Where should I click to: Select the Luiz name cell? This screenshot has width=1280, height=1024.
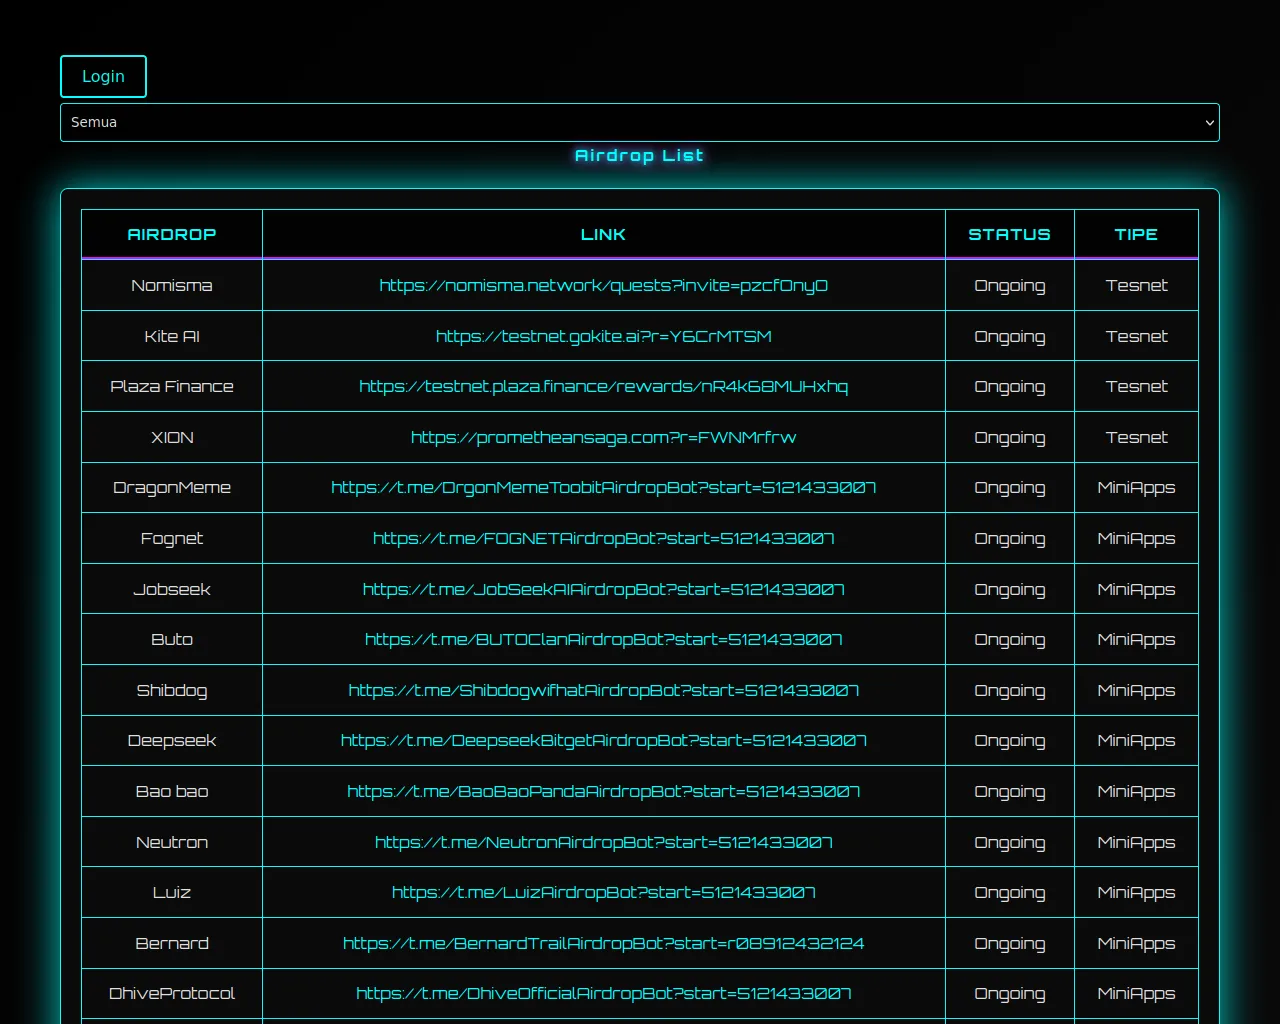172,893
